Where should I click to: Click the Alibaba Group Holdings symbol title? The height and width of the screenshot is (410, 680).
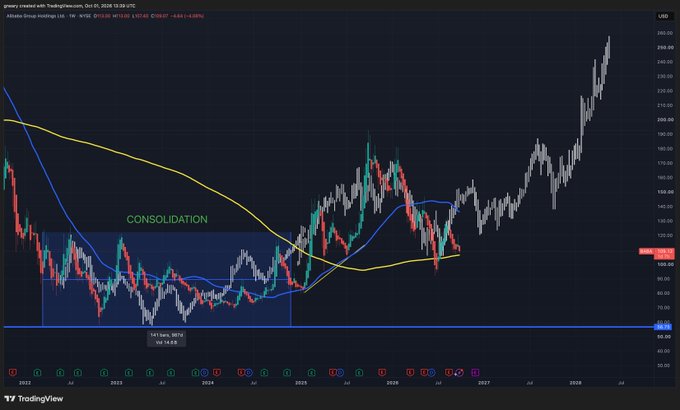(x=36, y=16)
